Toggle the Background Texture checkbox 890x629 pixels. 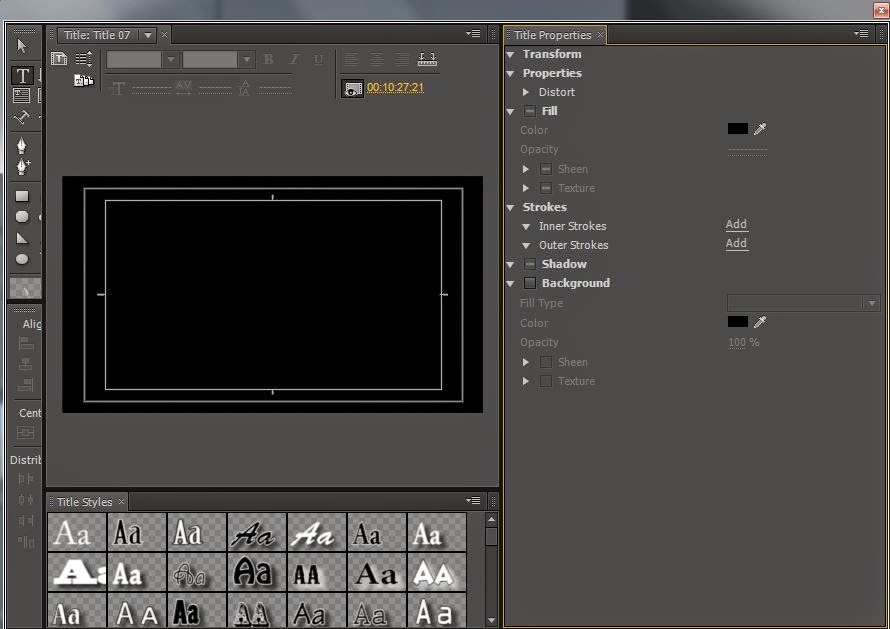pos(545,381)
